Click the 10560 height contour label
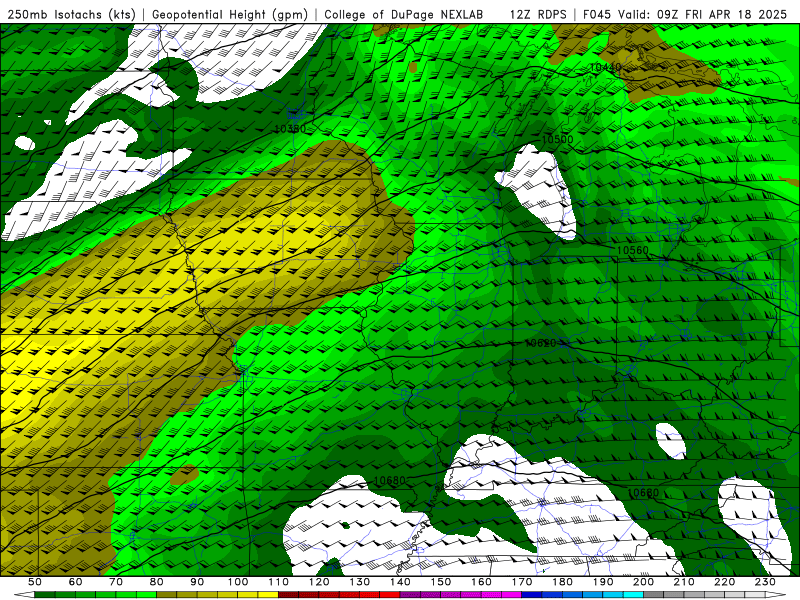This screenshot has height=600, width=800. [633, 251]
